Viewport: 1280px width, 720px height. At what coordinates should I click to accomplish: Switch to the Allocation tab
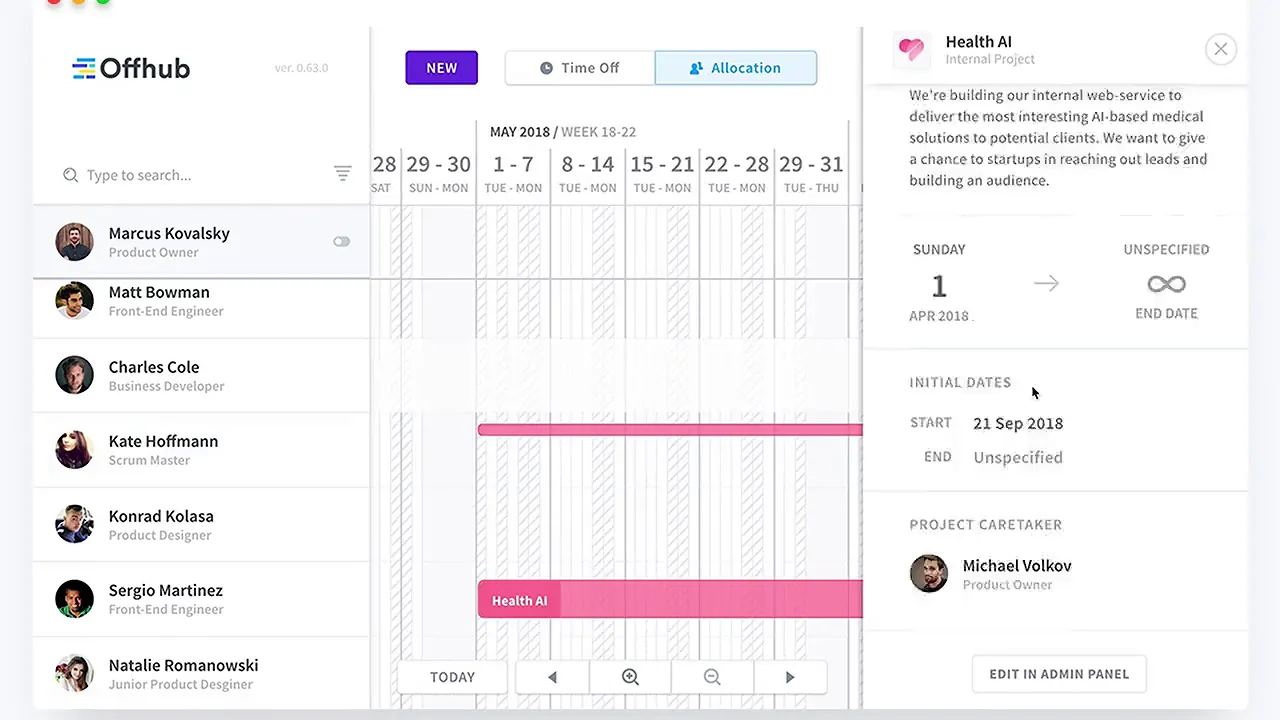pyautogui.click(x=736, y=68)
